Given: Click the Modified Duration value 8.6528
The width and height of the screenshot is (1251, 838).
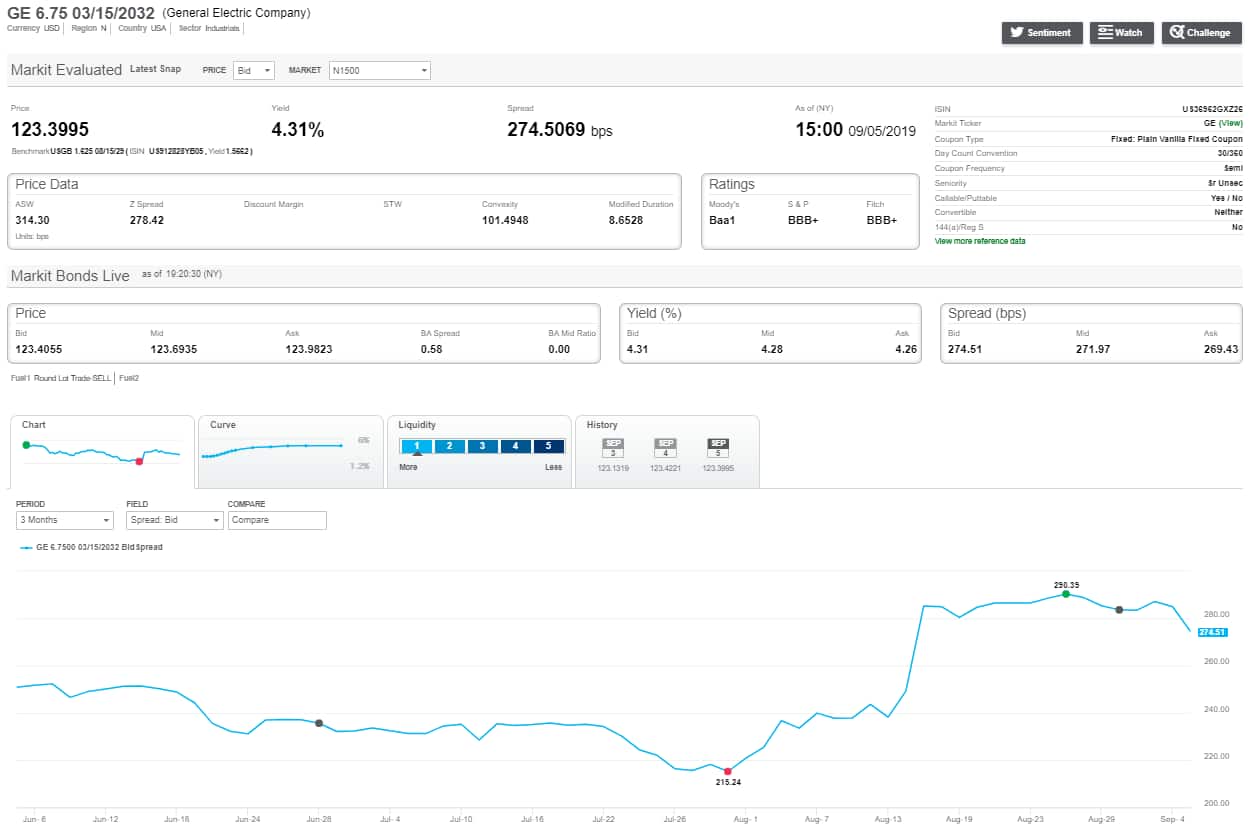Looking at the screenshot, I should tap(626, 220).
